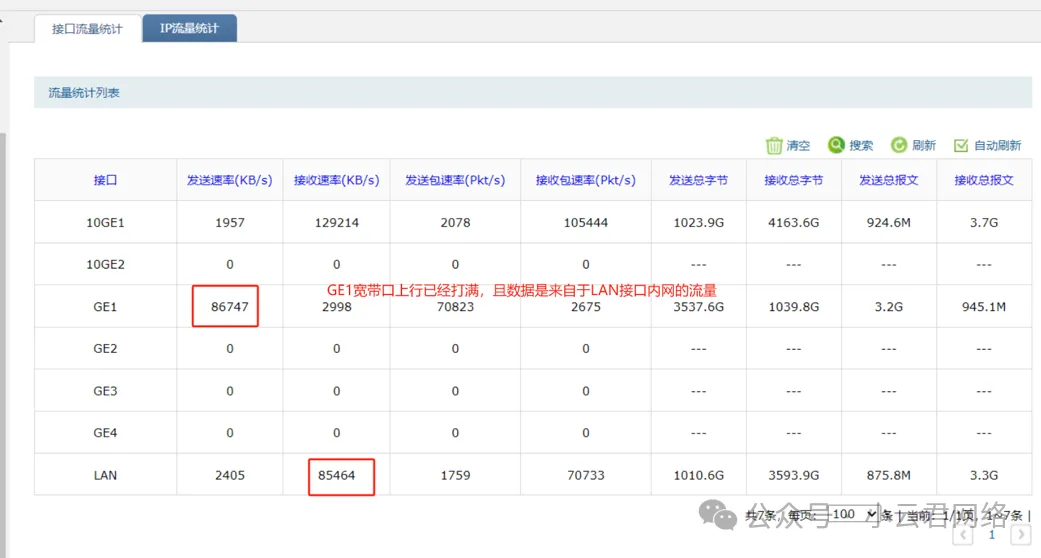Sort by 接收速率(KB/s) column header

click(x=336, y=180)
